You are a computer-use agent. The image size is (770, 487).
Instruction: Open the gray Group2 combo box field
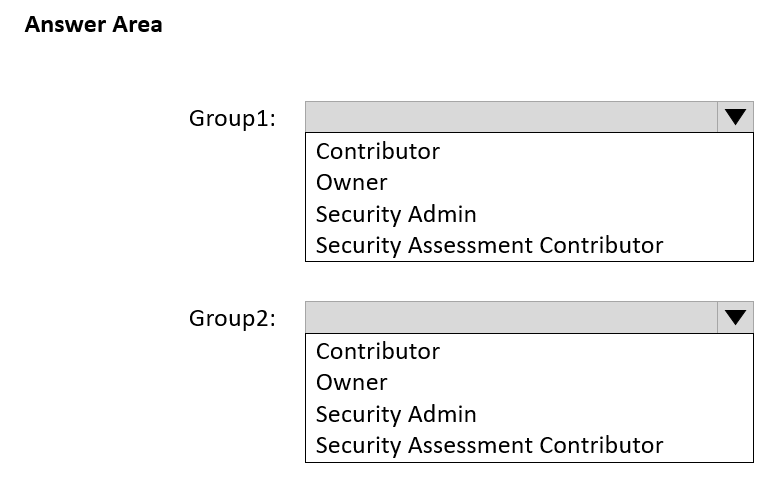point(511,317)
